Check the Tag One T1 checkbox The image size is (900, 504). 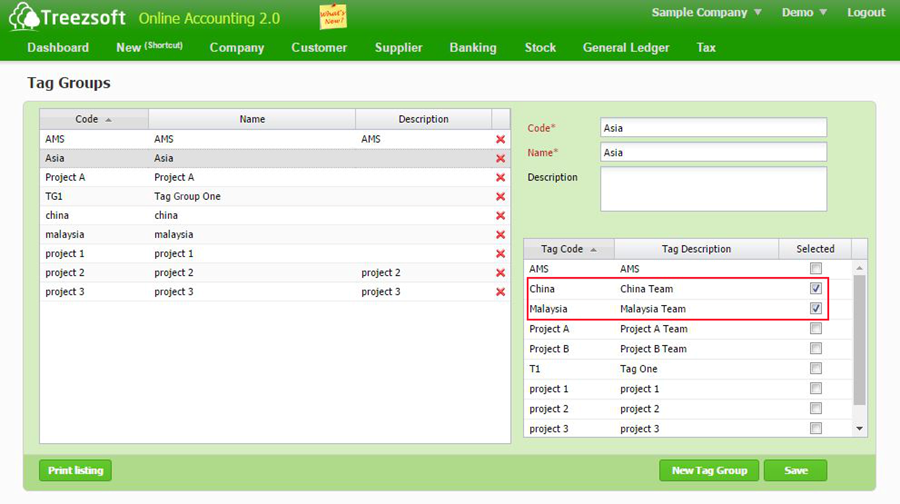pos(816,369)
